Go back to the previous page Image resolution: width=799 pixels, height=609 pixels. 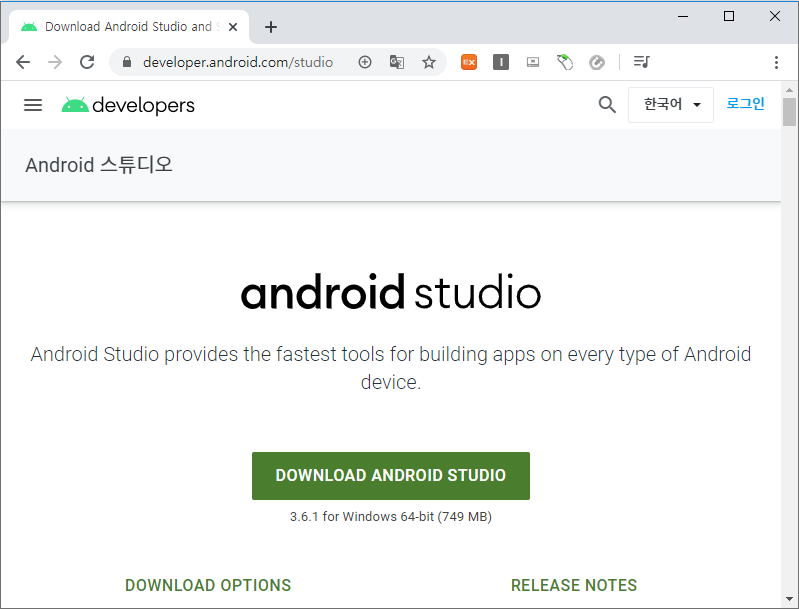coord(23,62)
